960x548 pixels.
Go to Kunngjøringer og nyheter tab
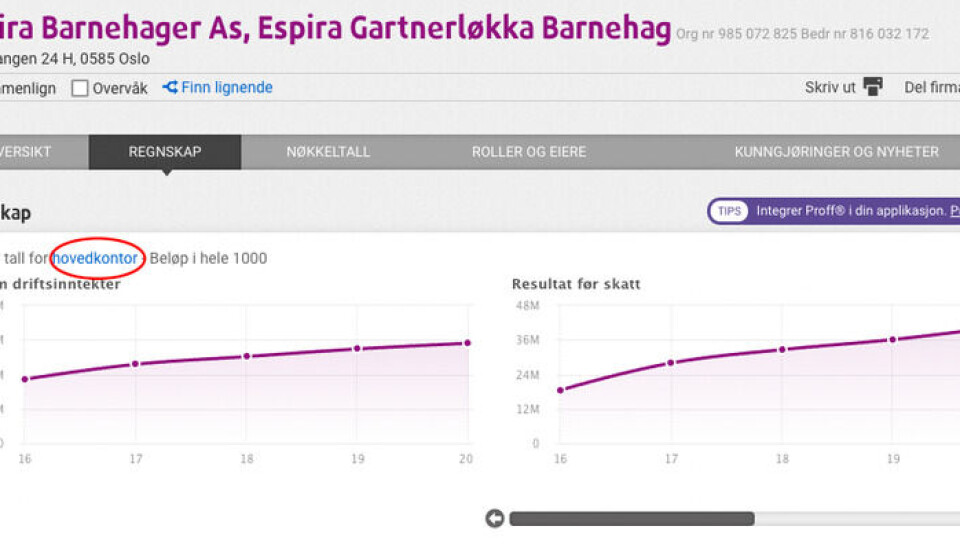coord(836,152)
